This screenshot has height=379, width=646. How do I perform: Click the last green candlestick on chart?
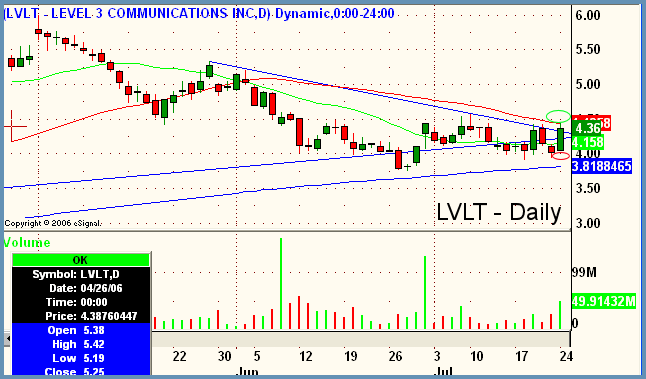click(560, 139)
